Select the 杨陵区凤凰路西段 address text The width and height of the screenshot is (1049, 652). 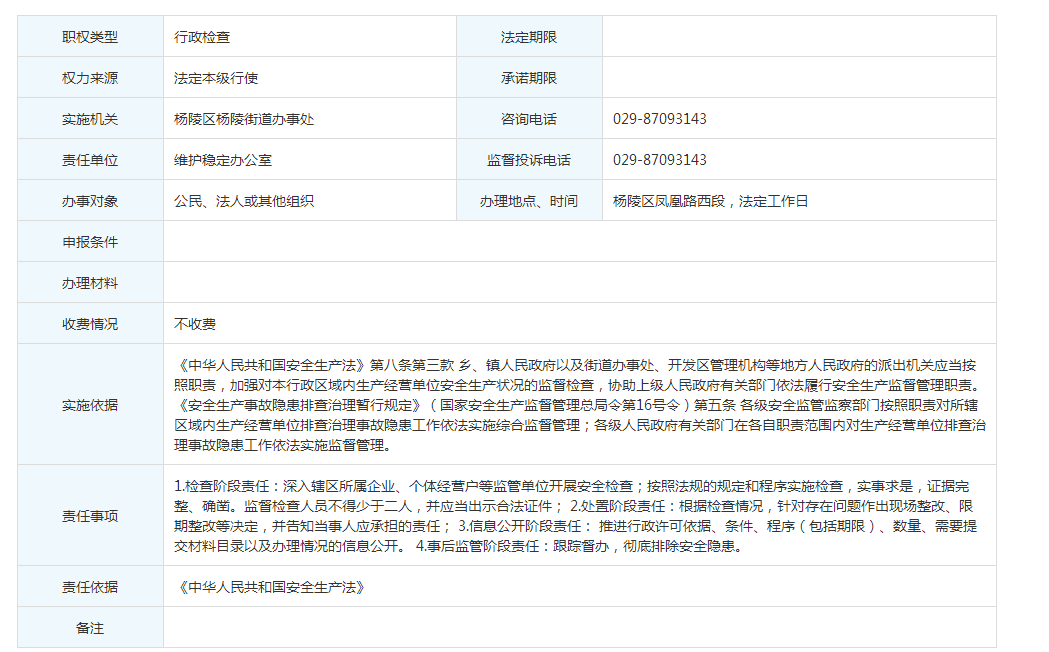(x=672, y=201)
